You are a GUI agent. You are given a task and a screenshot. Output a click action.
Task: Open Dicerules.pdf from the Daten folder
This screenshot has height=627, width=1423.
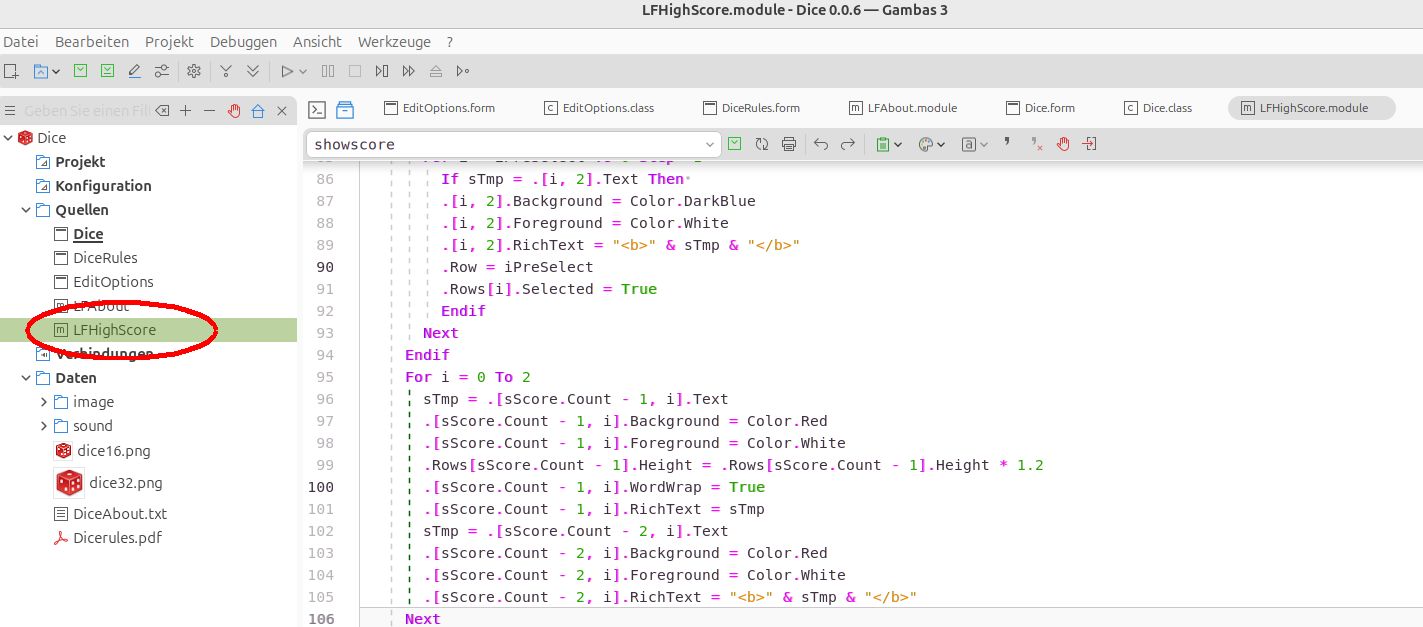coord(117,538)
